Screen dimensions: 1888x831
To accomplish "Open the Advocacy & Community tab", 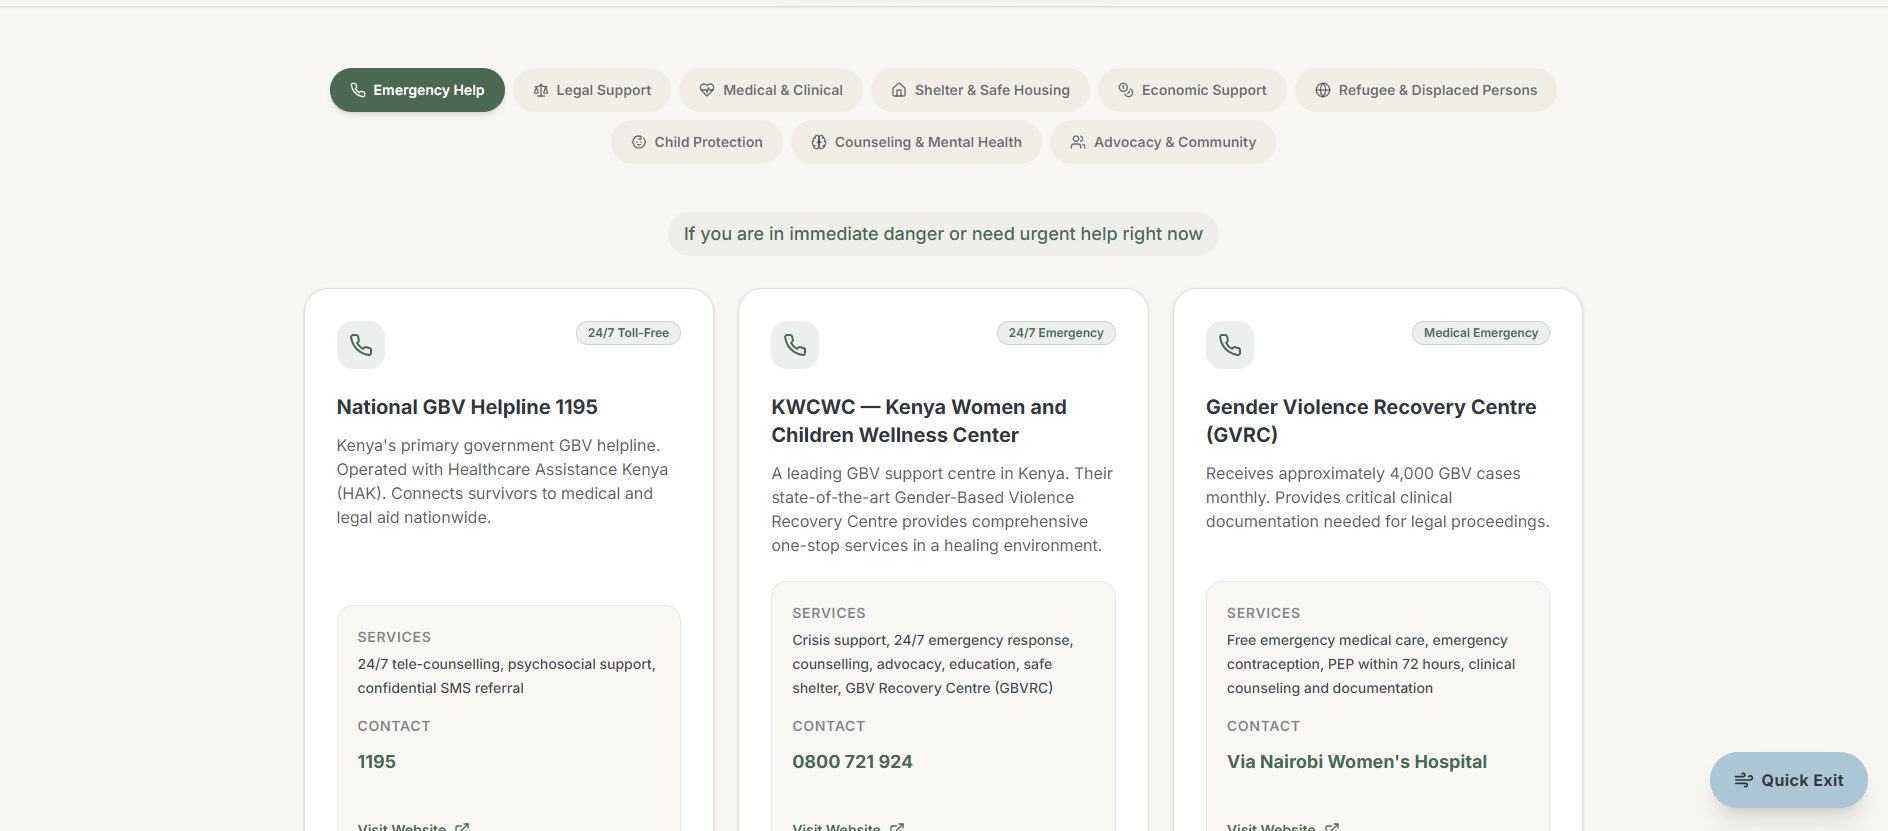I will (x=1163, y=142).
